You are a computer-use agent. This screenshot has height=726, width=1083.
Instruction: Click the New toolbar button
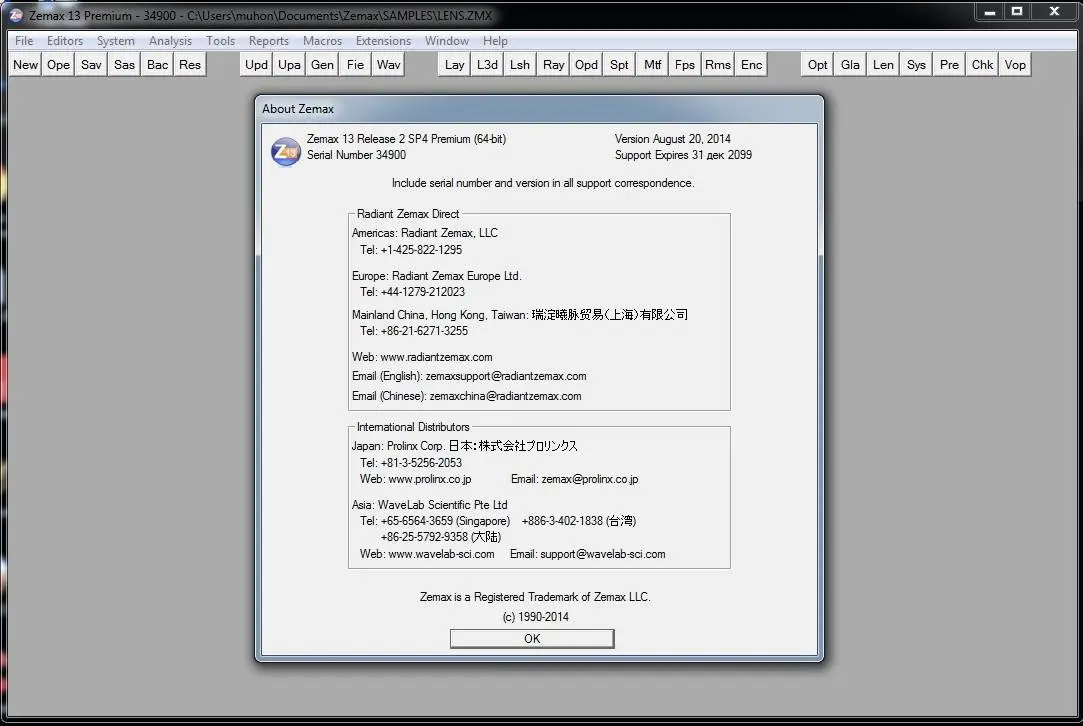pyautogui.click(x=26, y=65)
